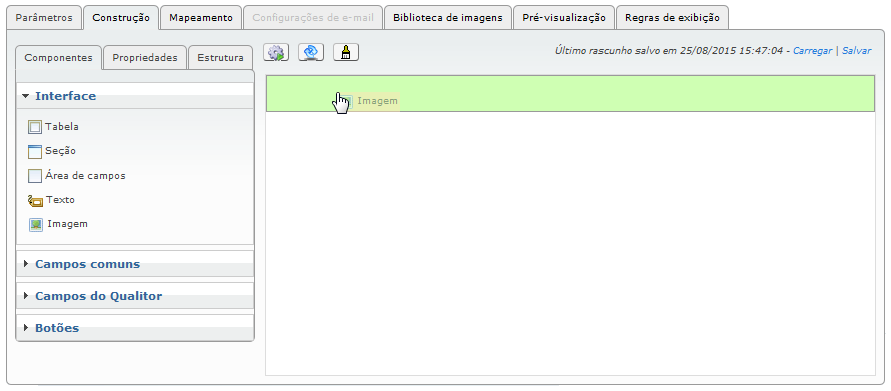Go to the Biblioteca de imagens tab

pyautogui.click(x=448, y=18)
